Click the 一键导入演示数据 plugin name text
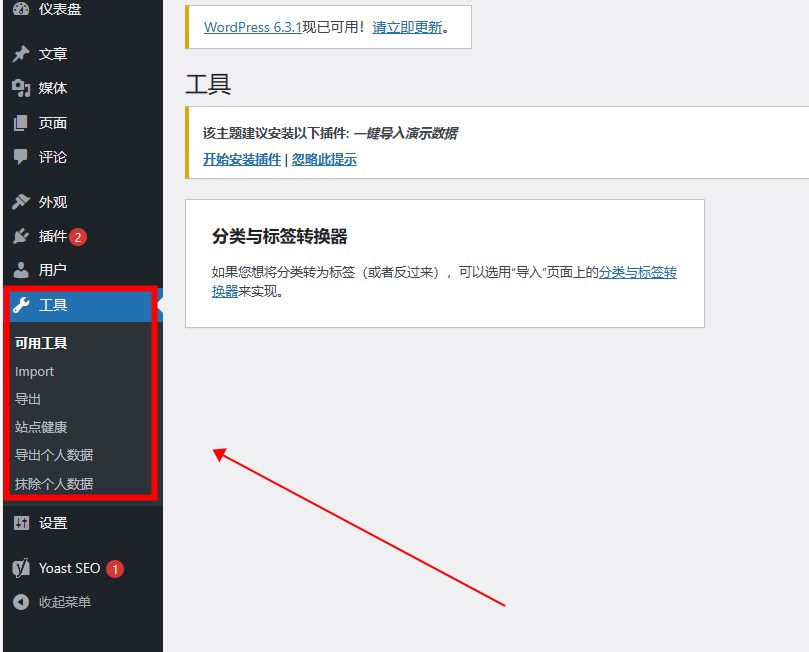The width and height of the screenshot is (809, 652). coord(406,134)
